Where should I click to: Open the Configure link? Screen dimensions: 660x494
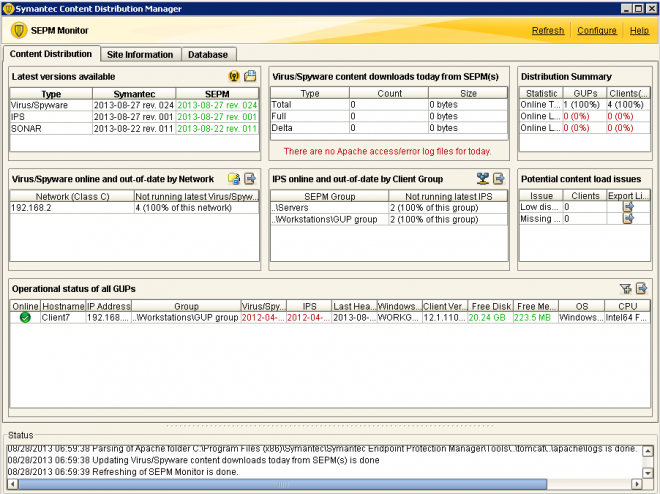[x=597, y=31]
